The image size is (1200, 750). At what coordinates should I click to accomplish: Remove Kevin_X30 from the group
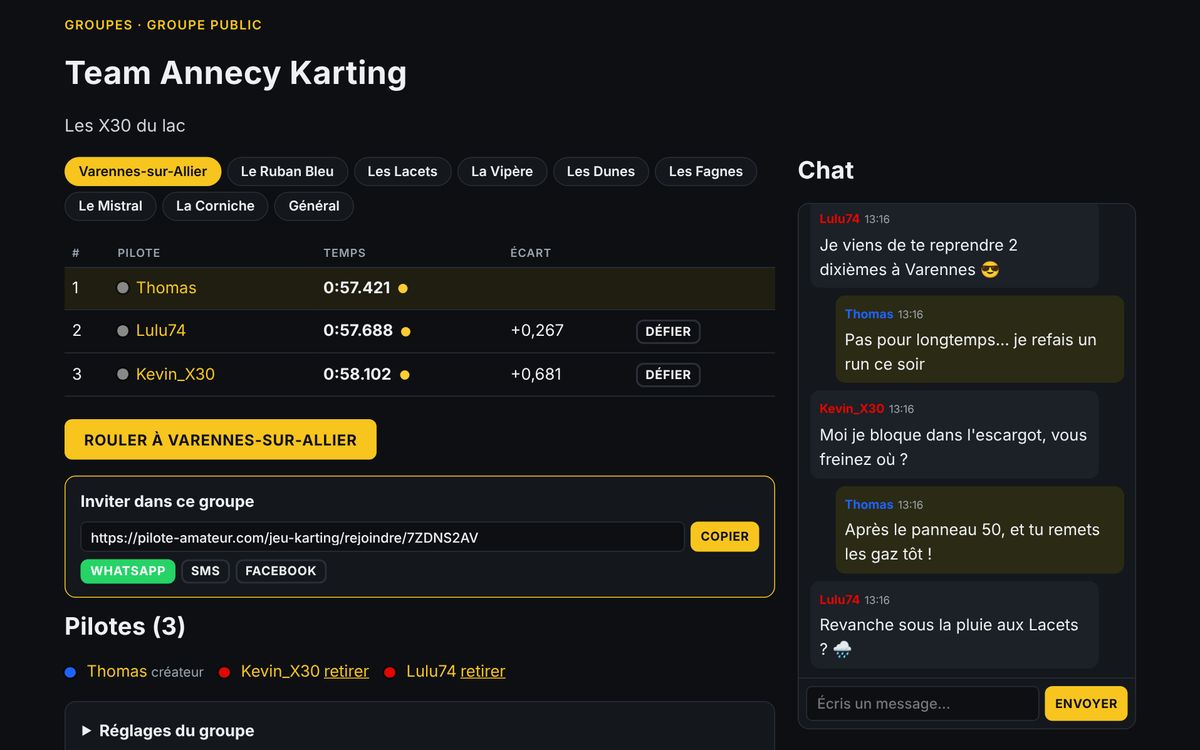click(x=346, y=671)
